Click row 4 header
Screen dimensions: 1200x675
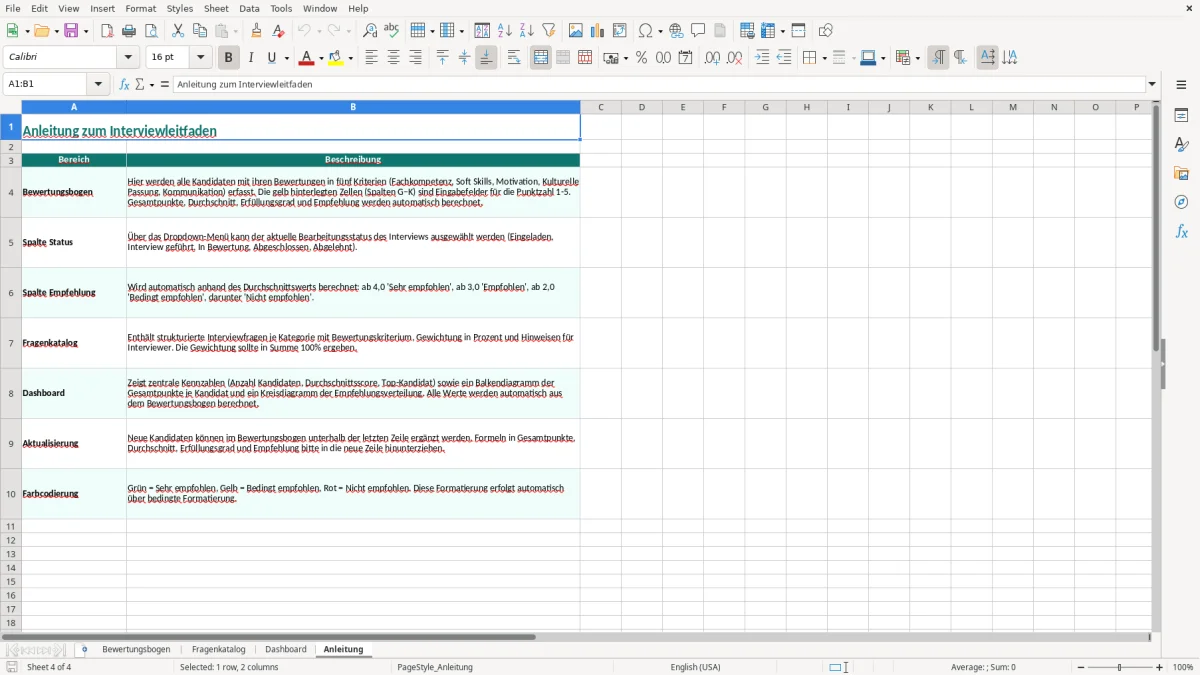click(x=11, y=192)
